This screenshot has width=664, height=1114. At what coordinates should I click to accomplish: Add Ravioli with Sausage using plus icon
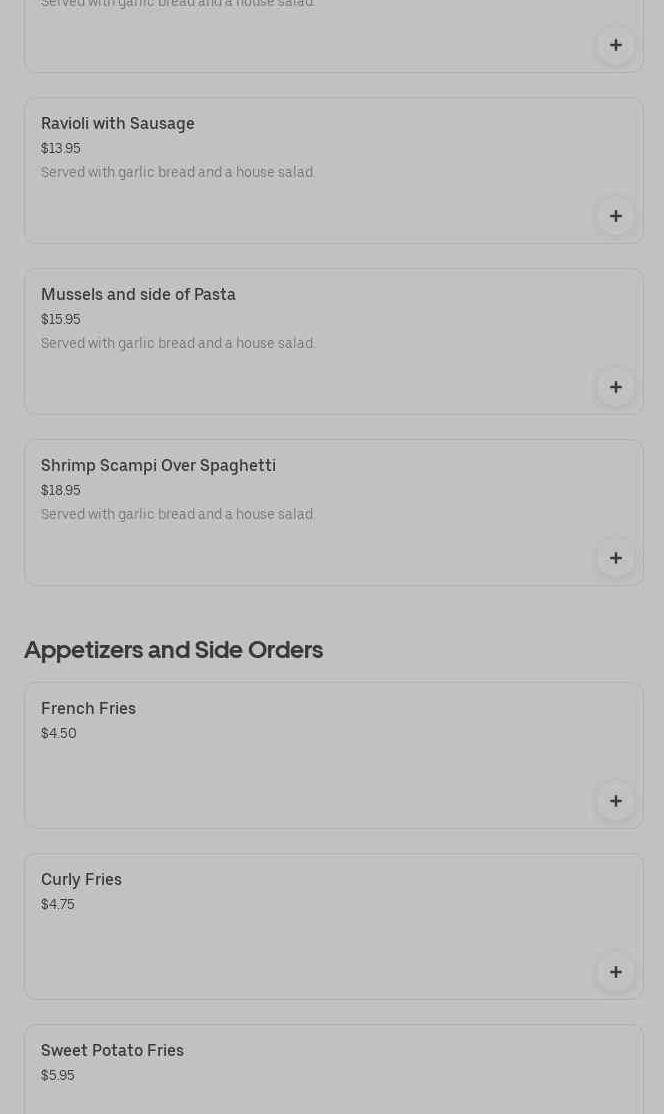[x=616, y=216]
